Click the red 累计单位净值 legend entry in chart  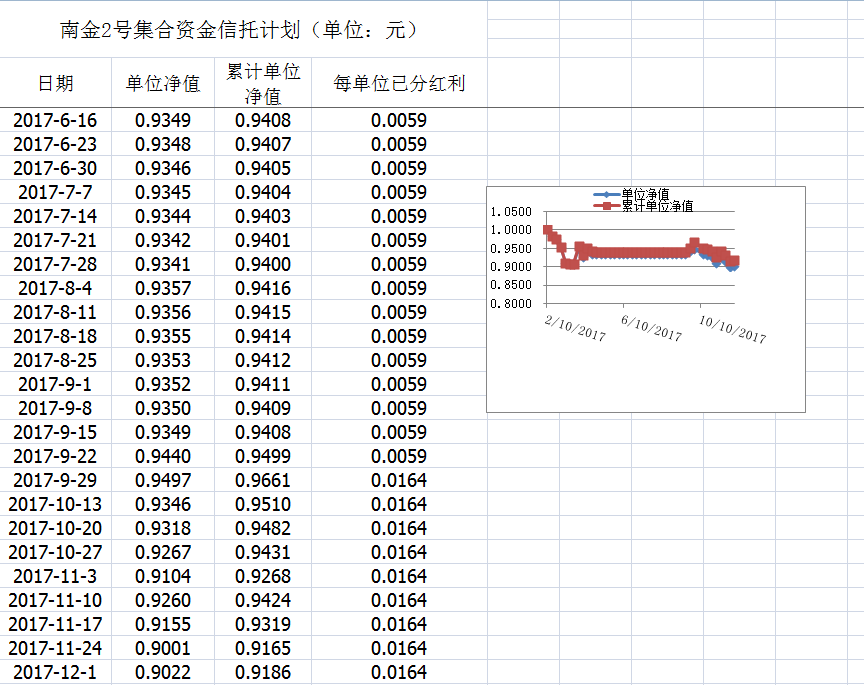coord(656,206)
